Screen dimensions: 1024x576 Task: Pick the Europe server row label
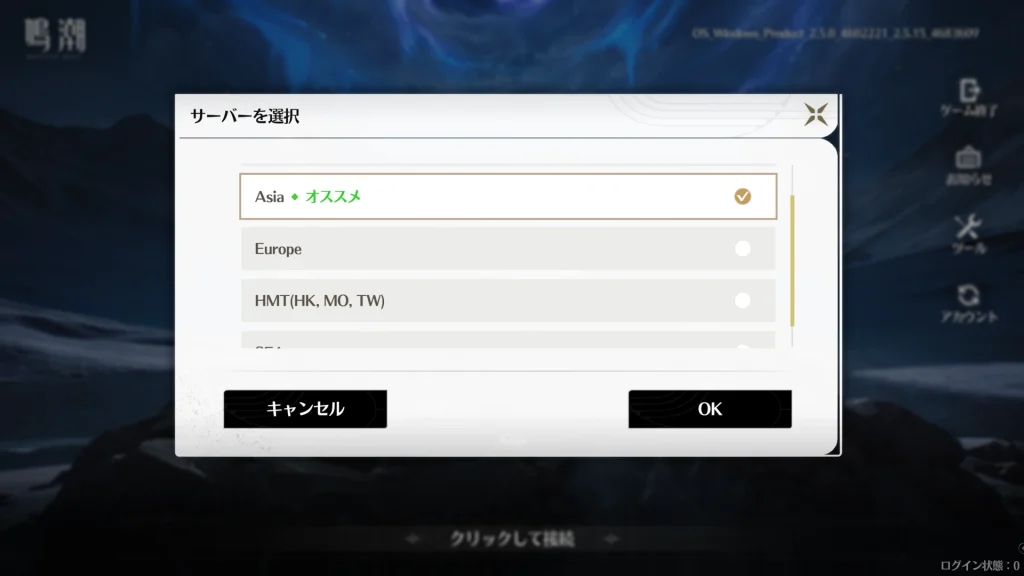tap(278, 249)
